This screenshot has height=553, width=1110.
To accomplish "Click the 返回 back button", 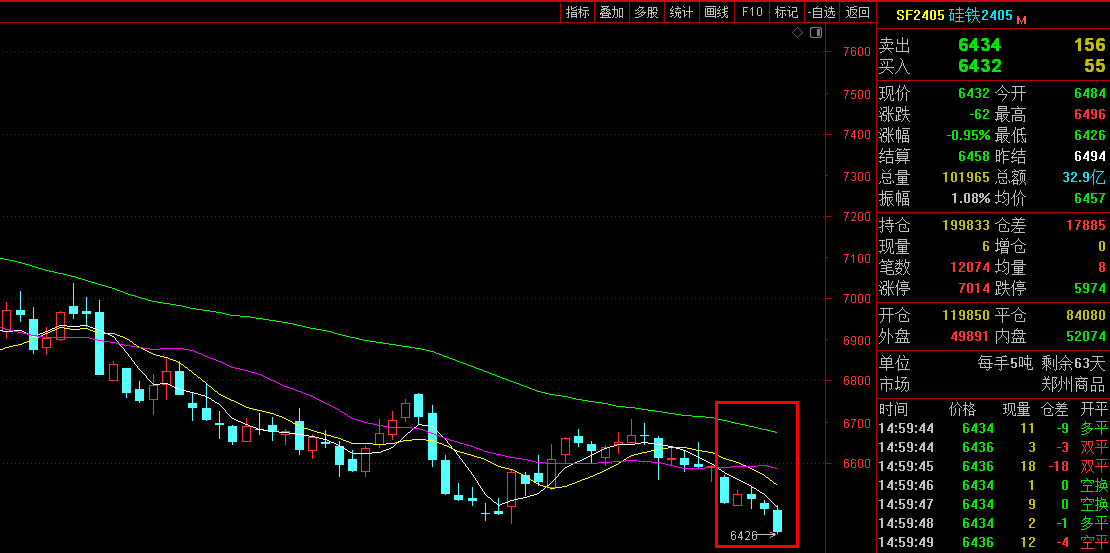I will 857,12.
